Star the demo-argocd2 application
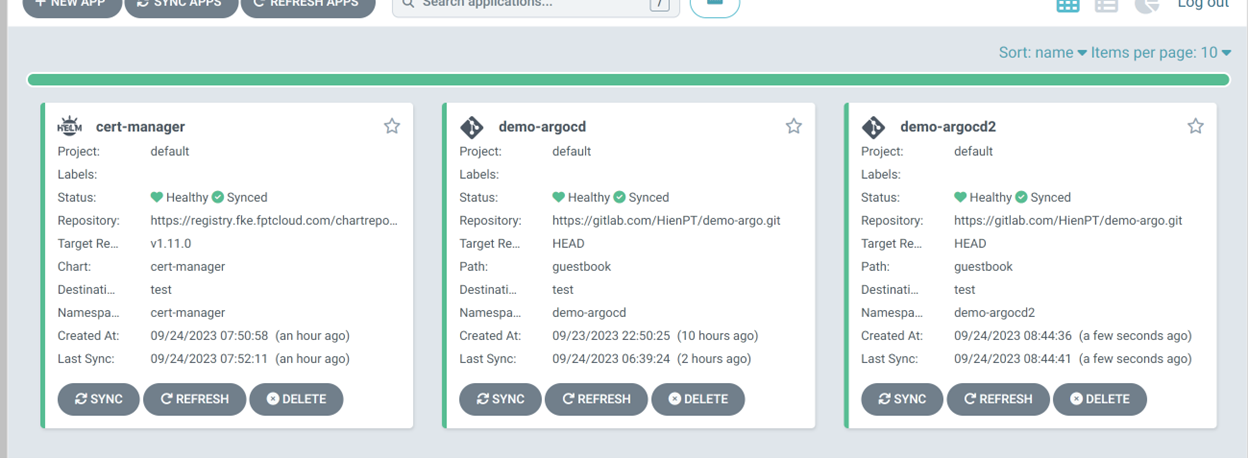This screenshot has height=458, width=1248. tap(1195, 126)
